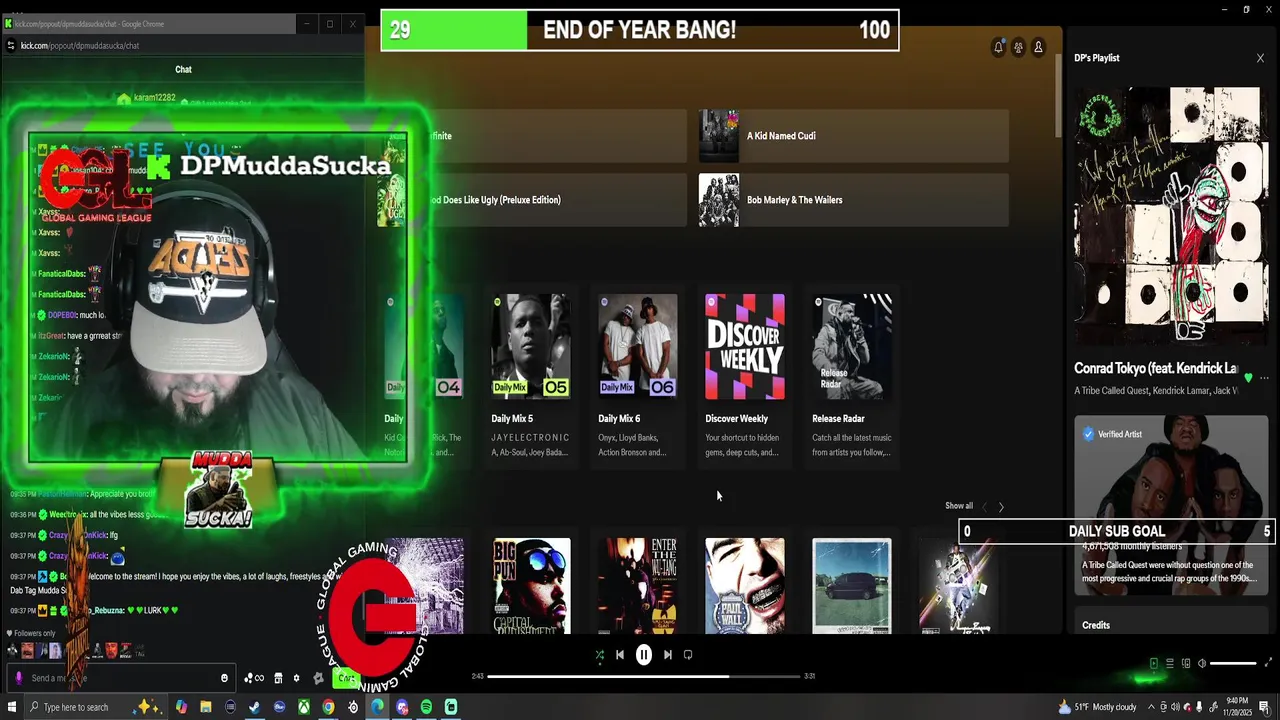1280x720 pixels.
Task: Open the emoji picker in Kick chat
Action: (224, 678)
